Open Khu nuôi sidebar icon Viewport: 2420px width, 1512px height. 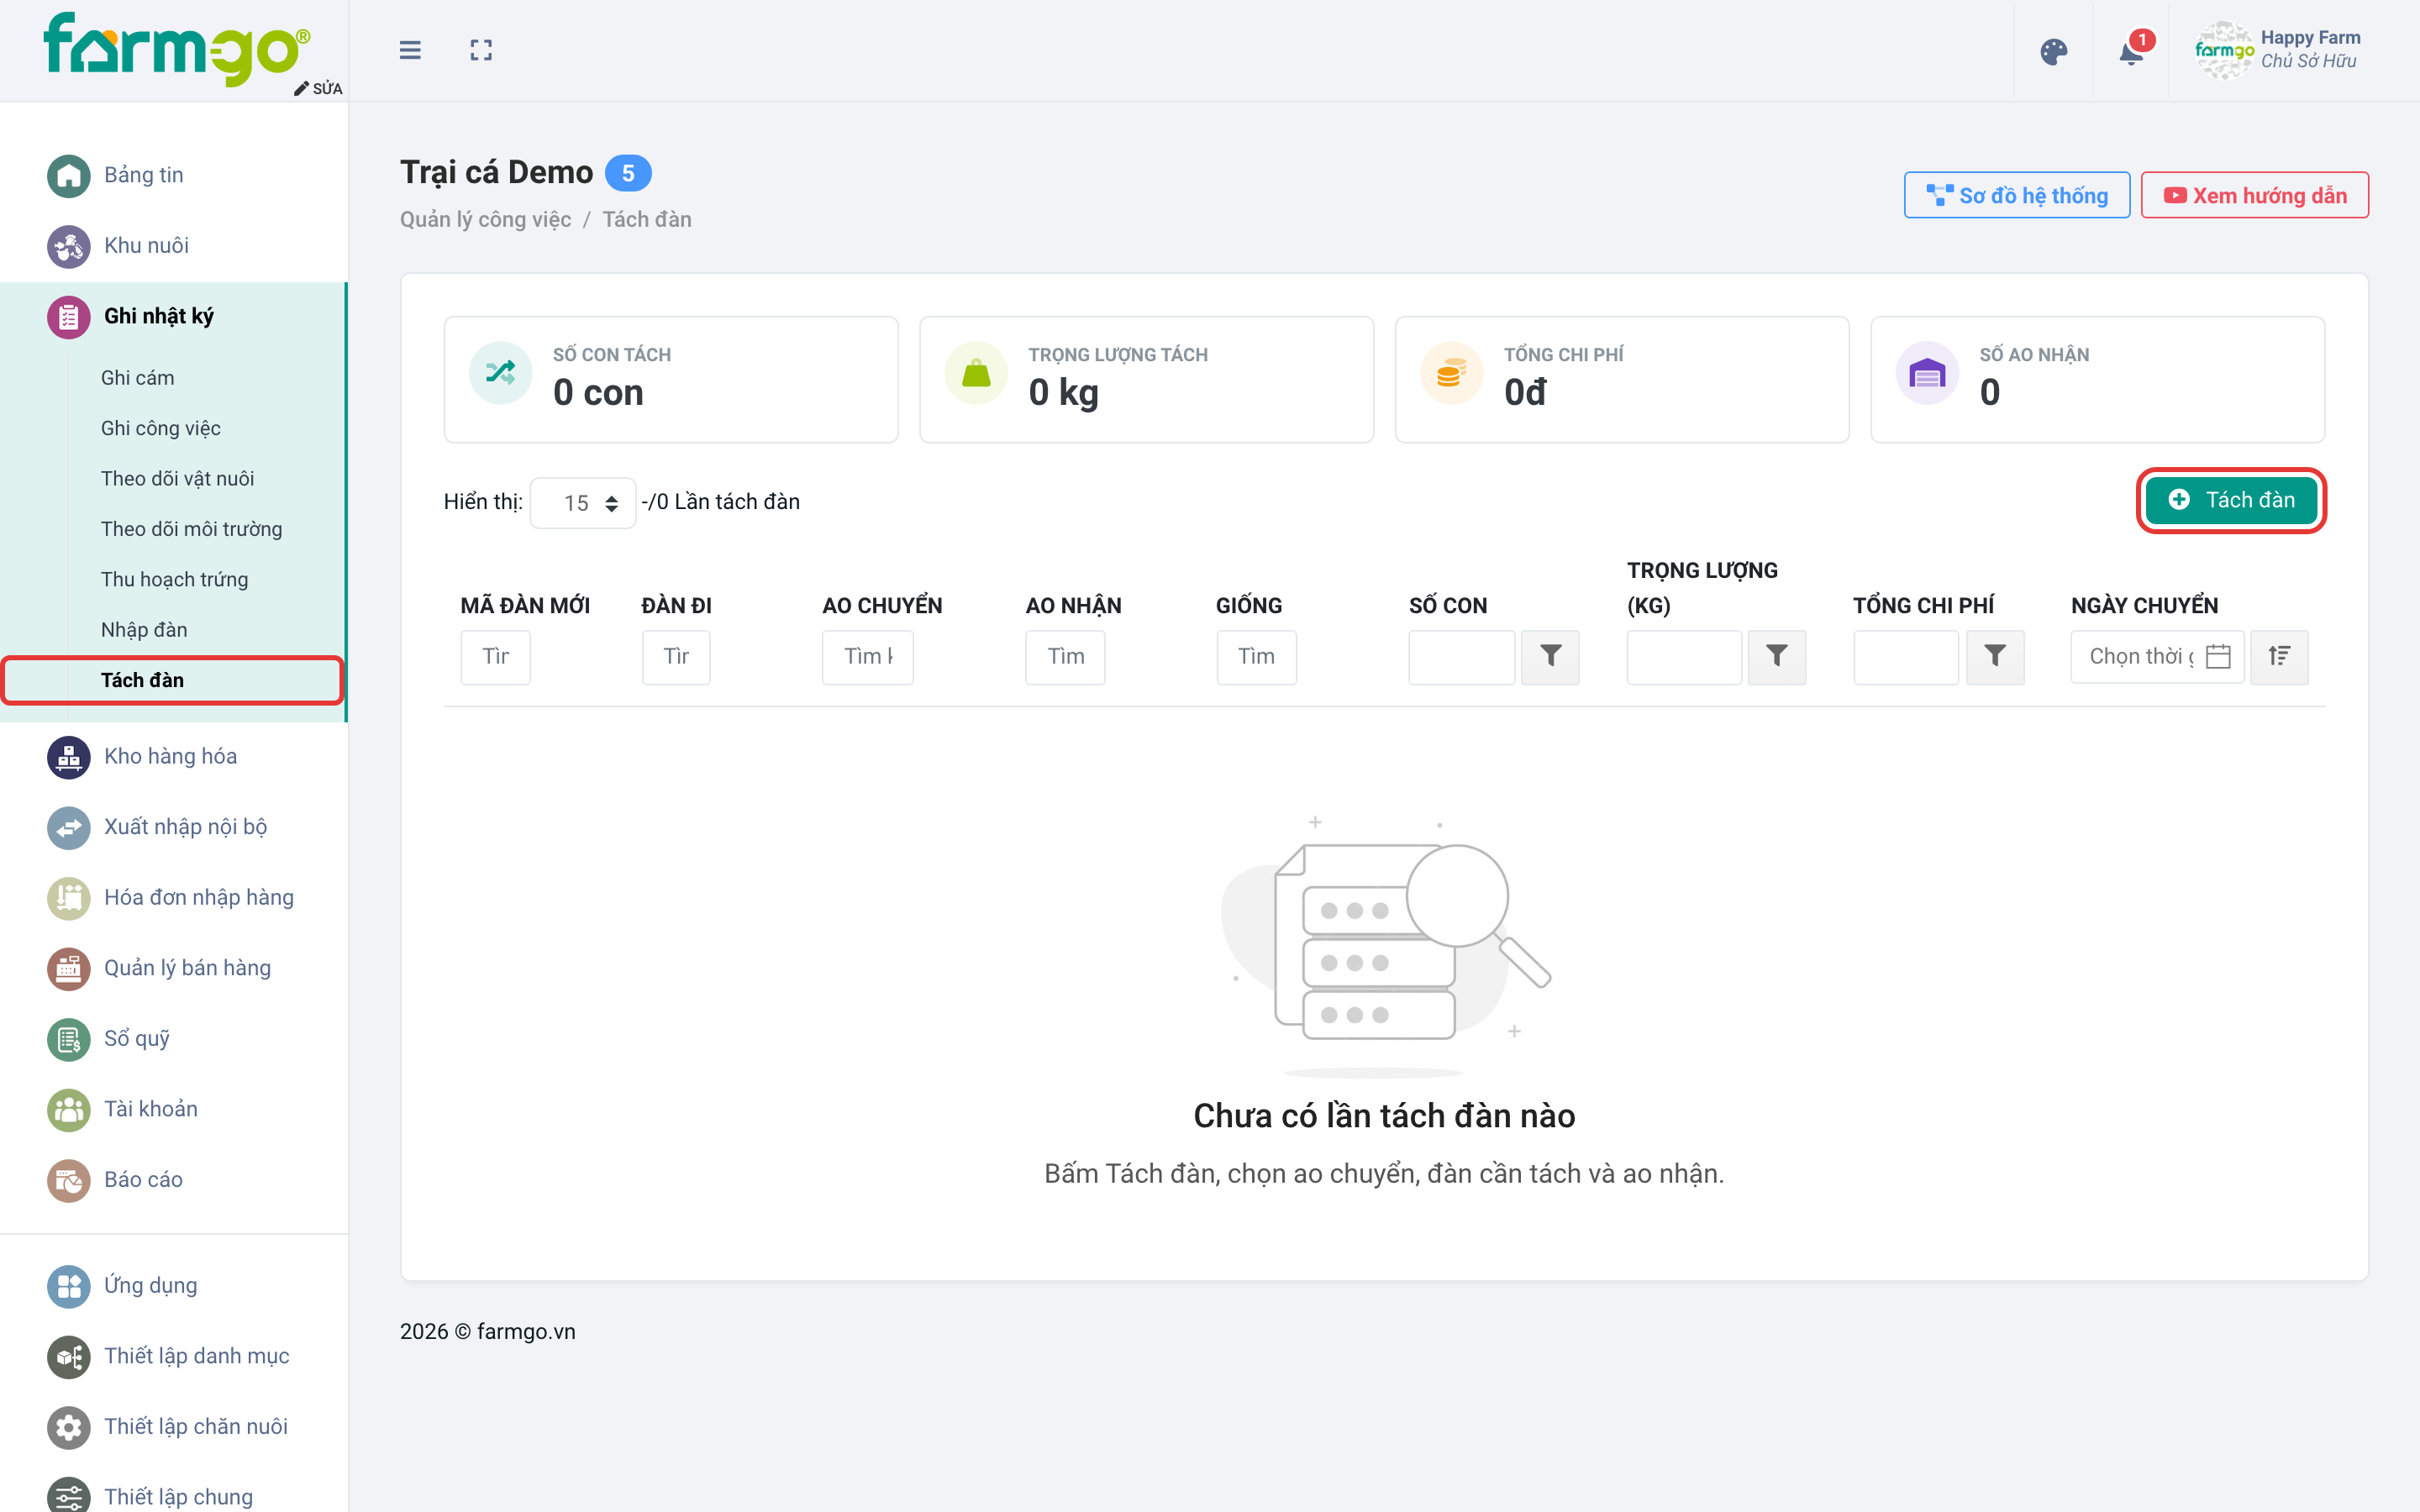(68, 246)
